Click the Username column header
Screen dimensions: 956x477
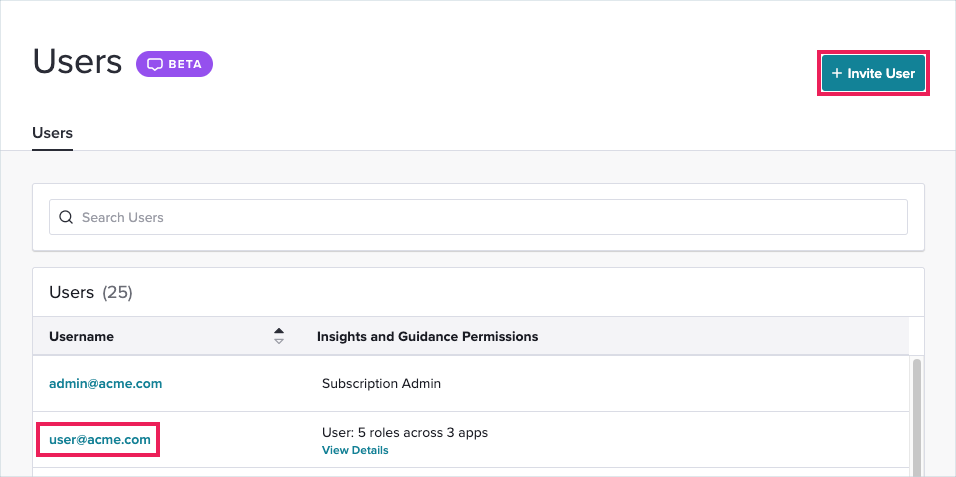tap(82, 336)
